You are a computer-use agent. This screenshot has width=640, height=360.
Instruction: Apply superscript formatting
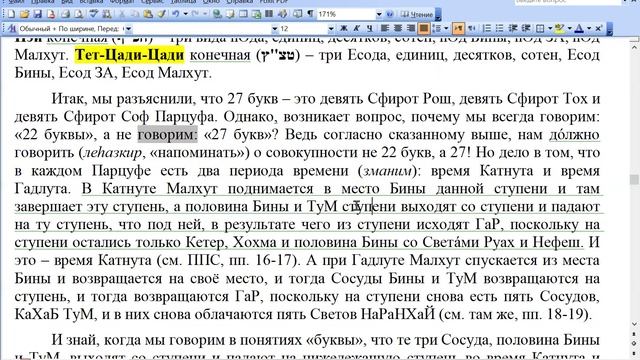coord(598,28)
